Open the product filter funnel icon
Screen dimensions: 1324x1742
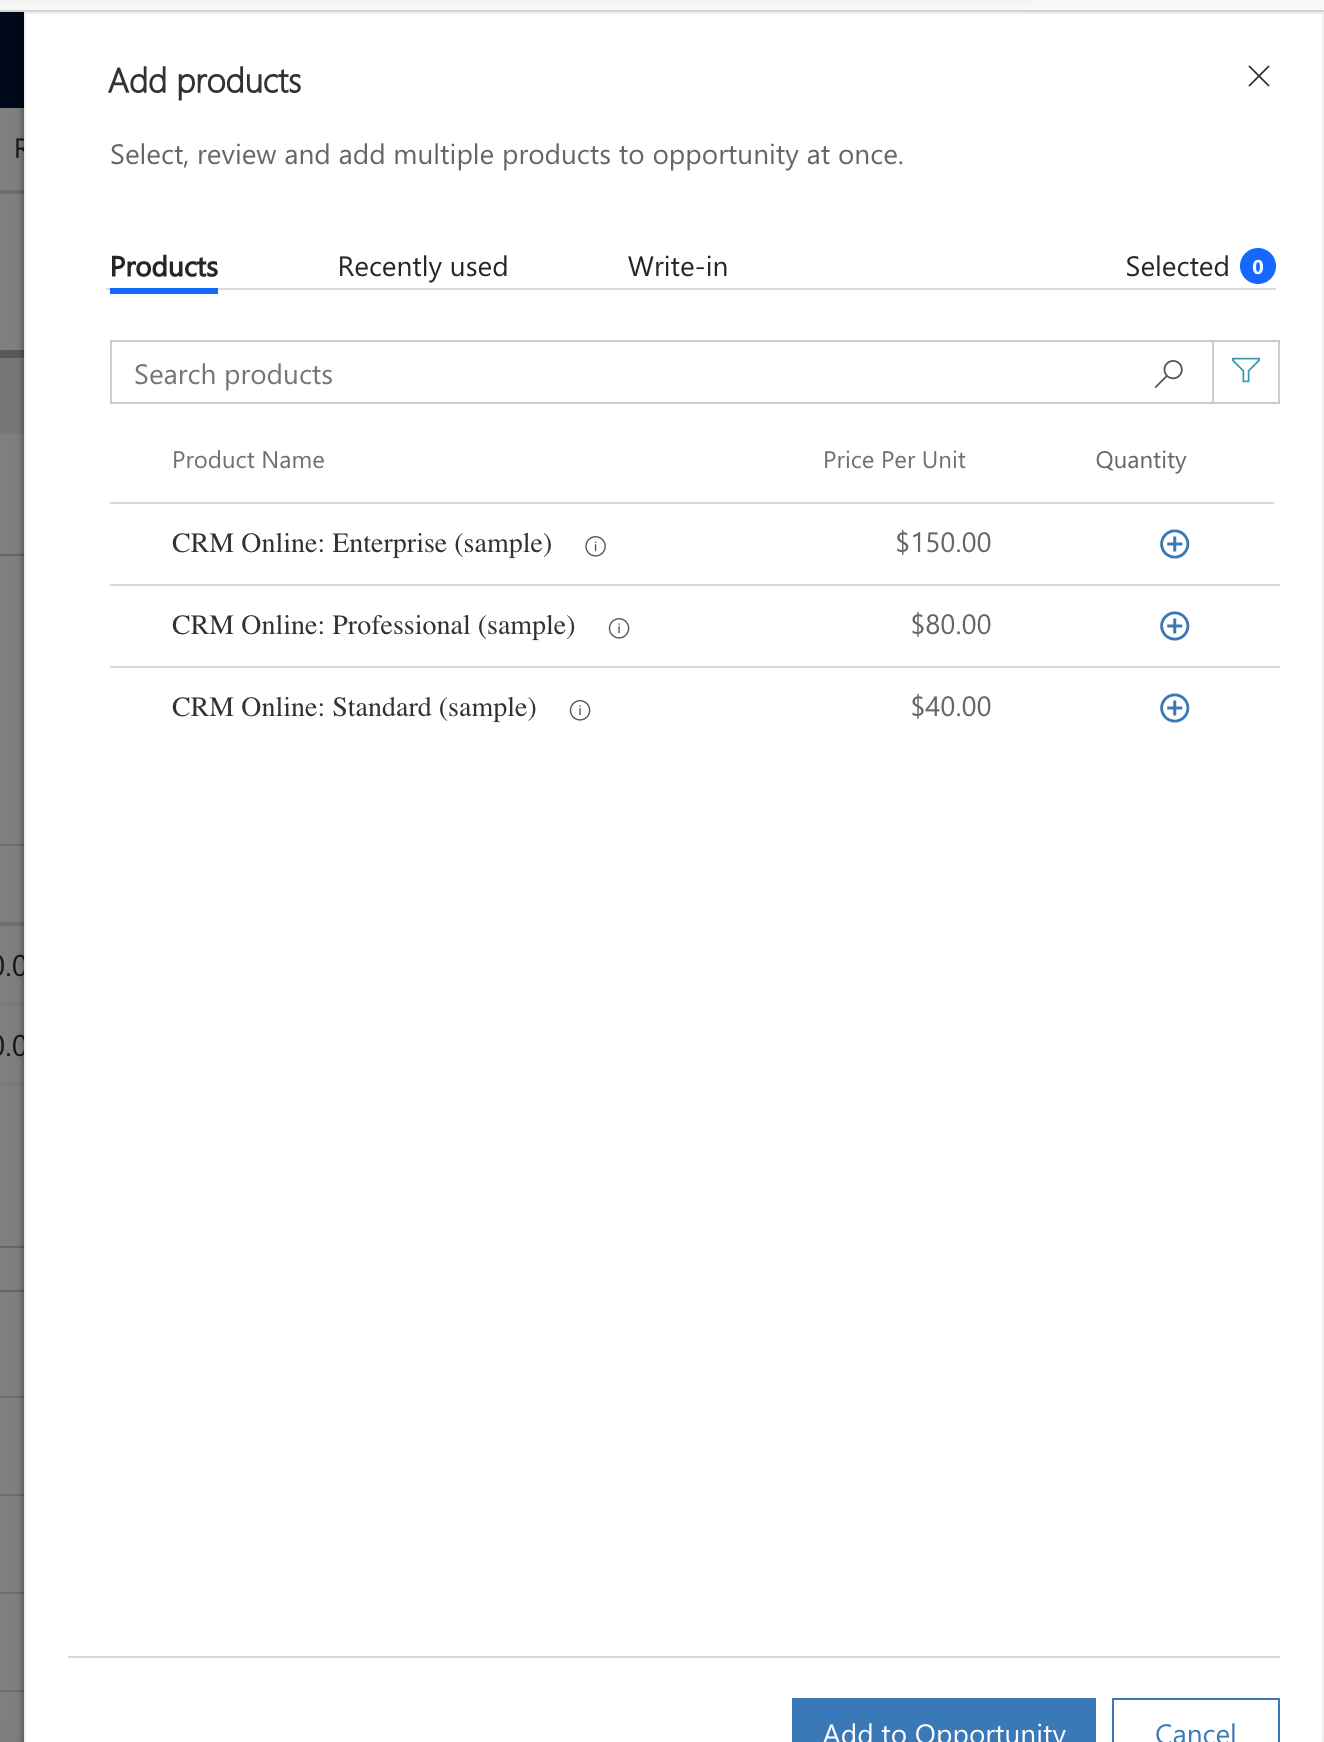point(1246,371)
